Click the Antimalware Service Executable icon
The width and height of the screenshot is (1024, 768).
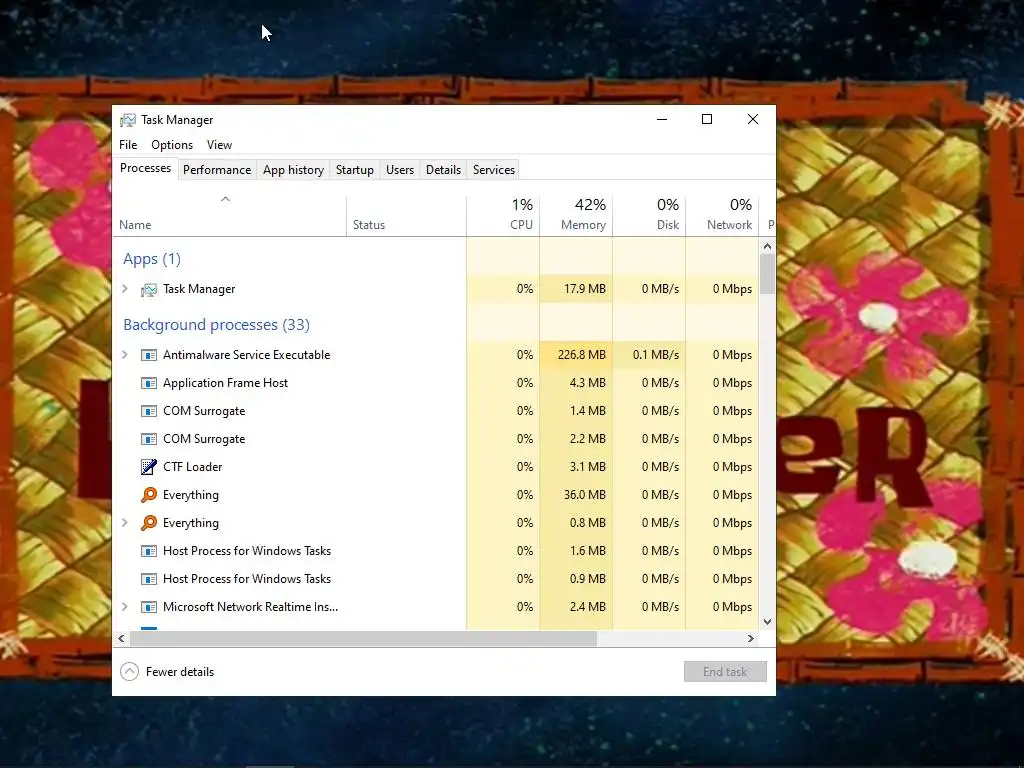click(x=149, y=355)
